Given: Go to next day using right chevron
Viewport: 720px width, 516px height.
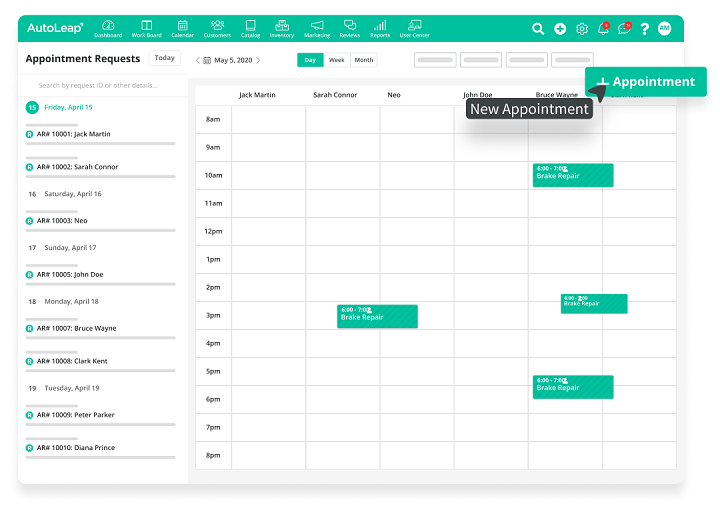Looking at the screenshot, I should 258,60.
